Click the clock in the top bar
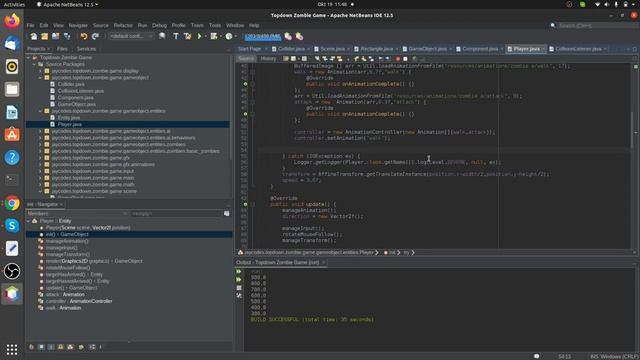This screenshot has width=640, height=360. (x=332, y=4)
